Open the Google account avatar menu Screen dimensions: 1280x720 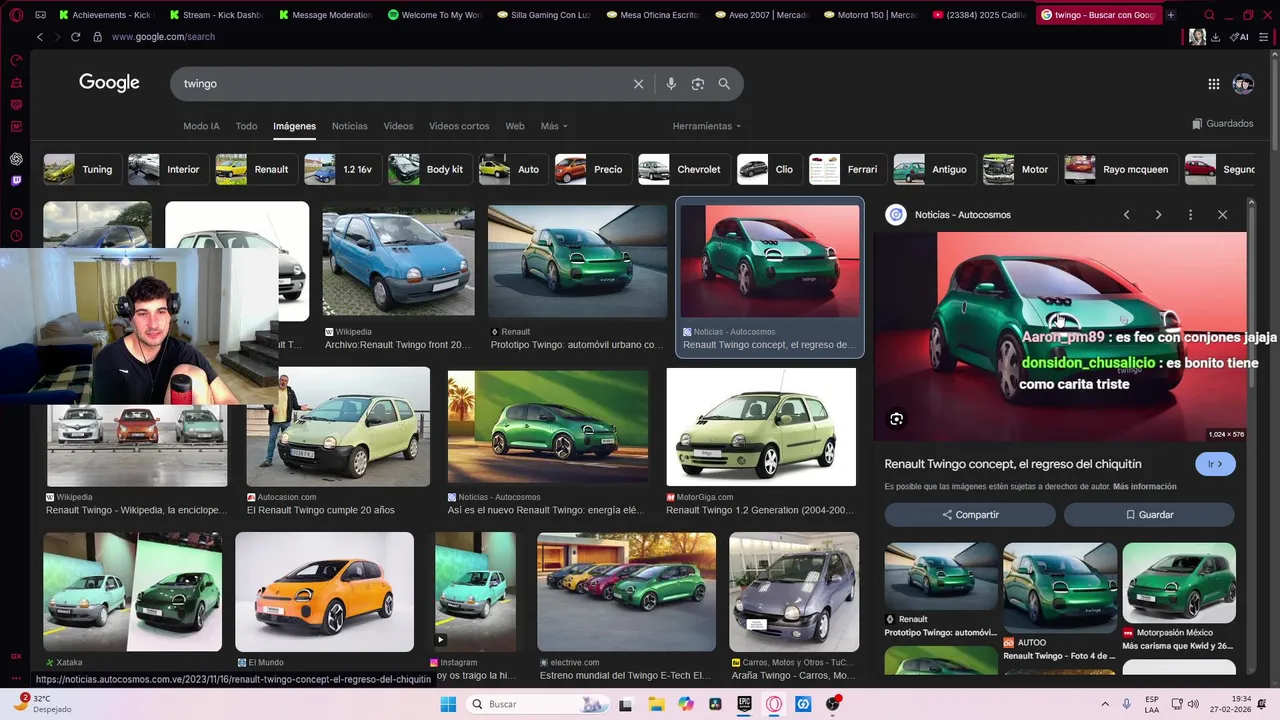[1243, 84]
